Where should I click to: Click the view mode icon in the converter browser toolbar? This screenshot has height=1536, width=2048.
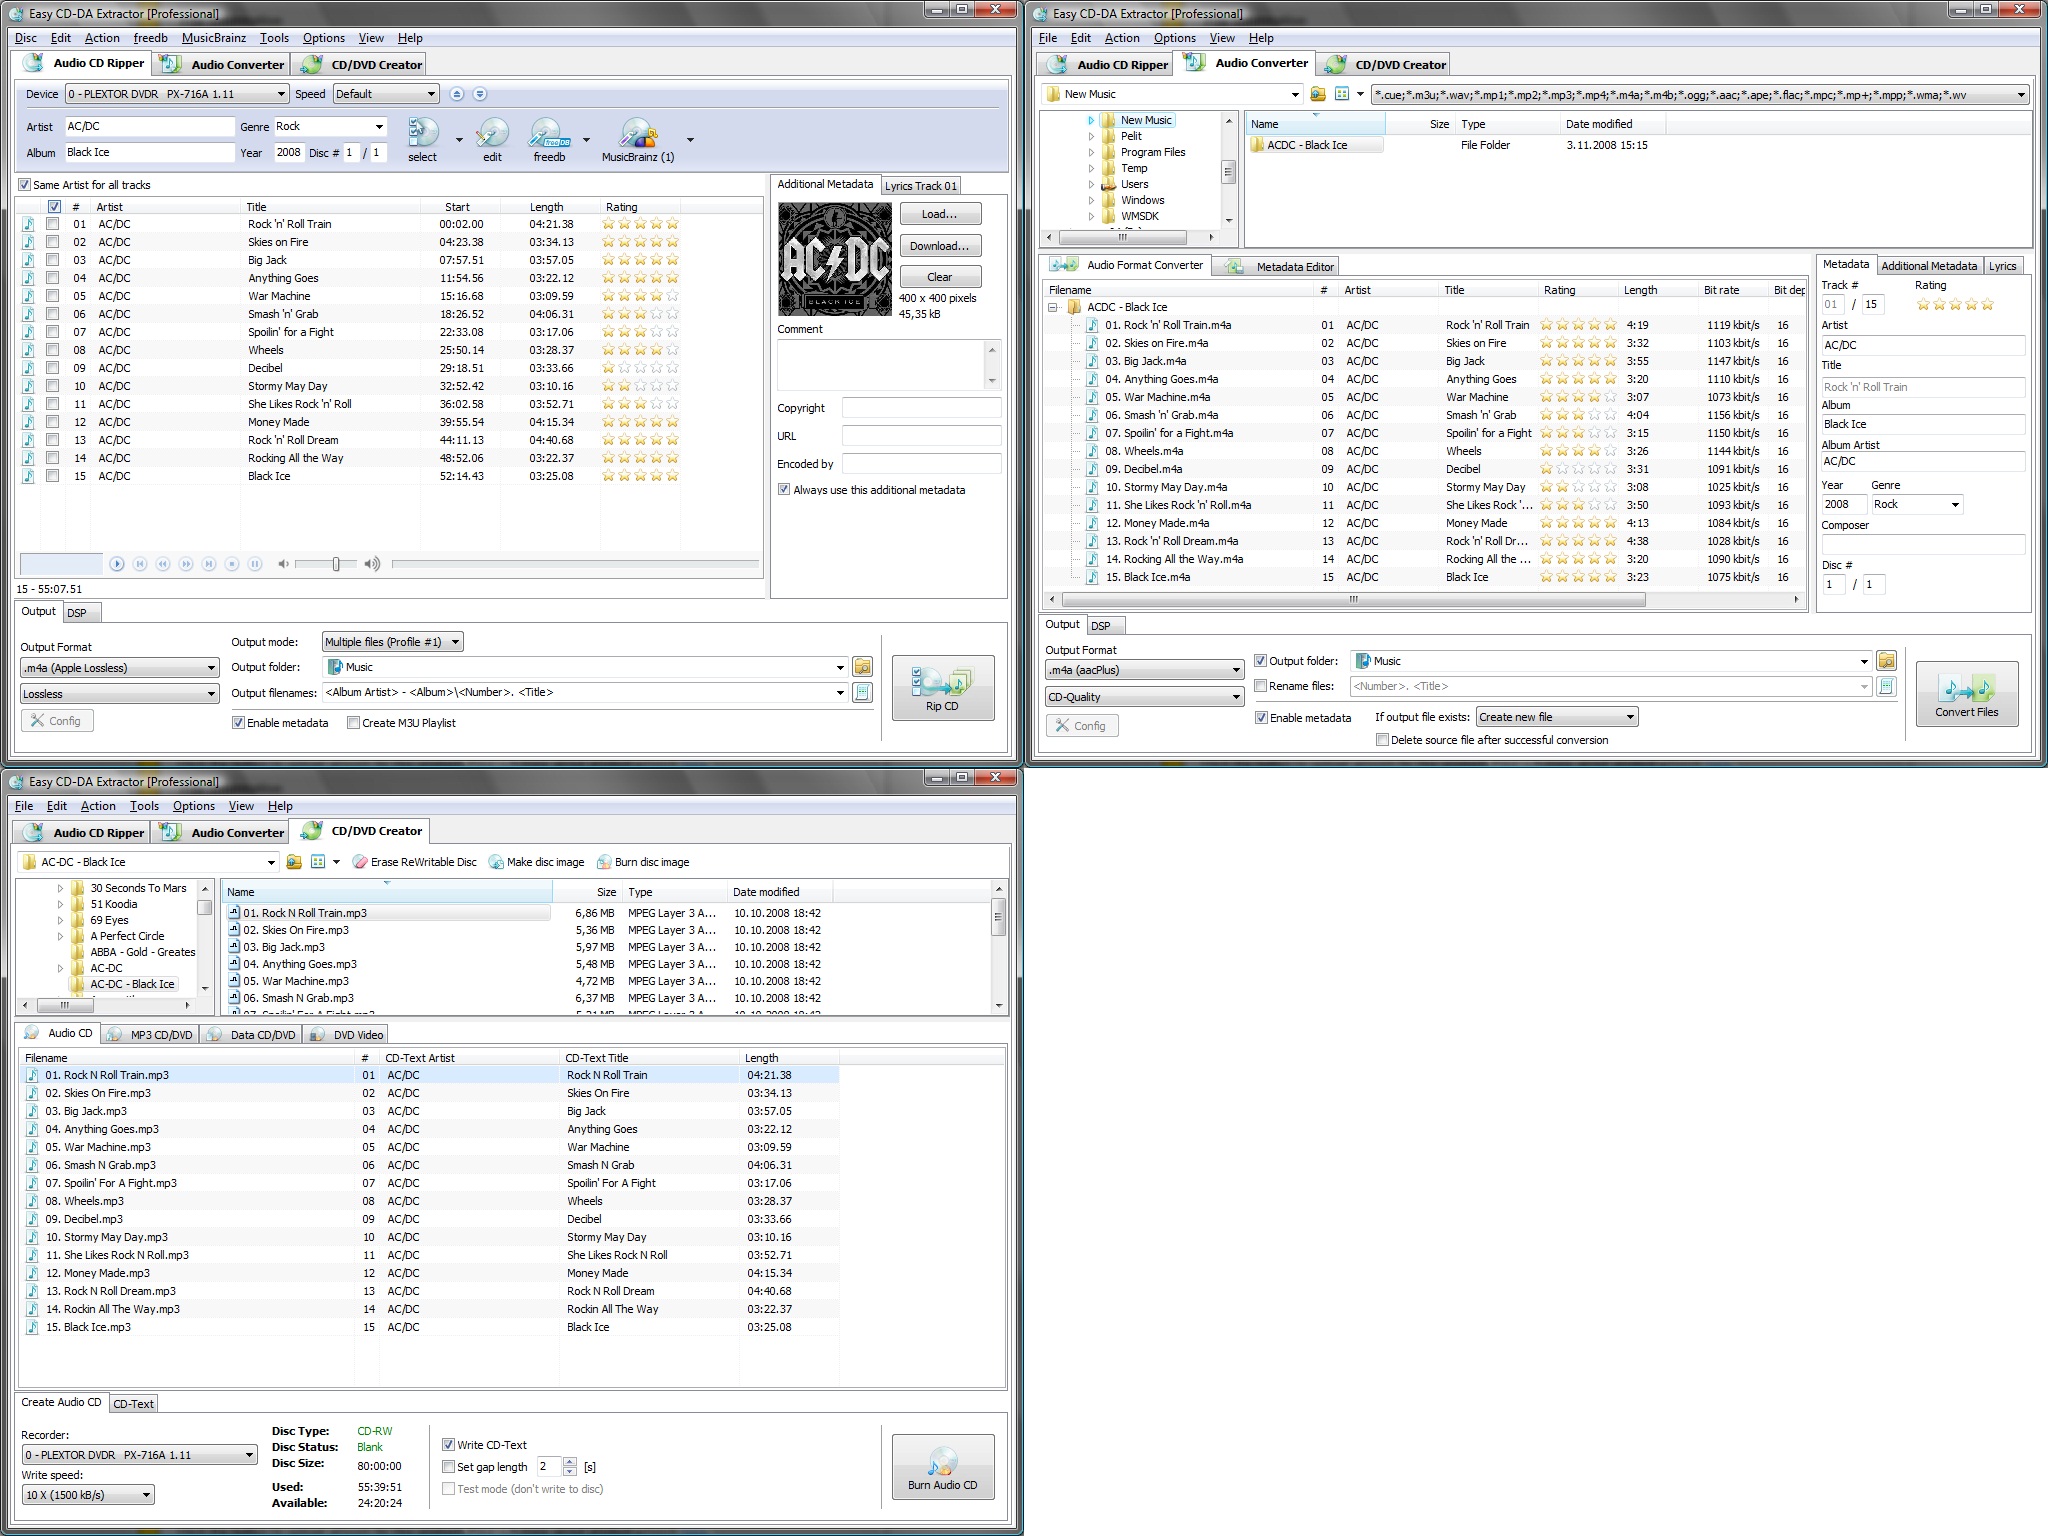(x=1342, y=94)
